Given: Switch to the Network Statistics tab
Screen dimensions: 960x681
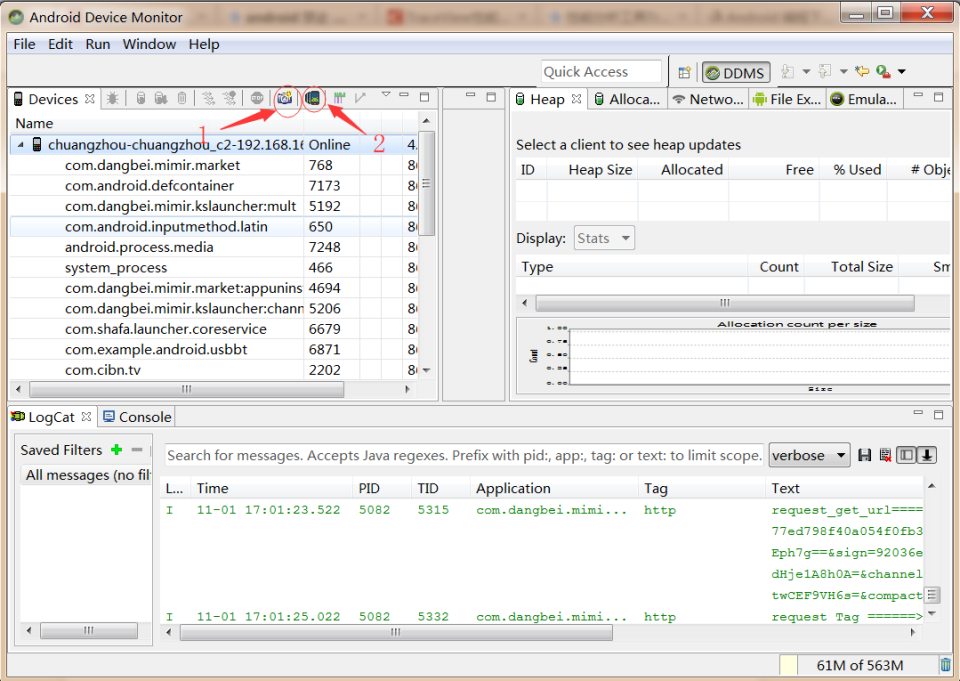Looking at the screenshot, I should point(708,99).
